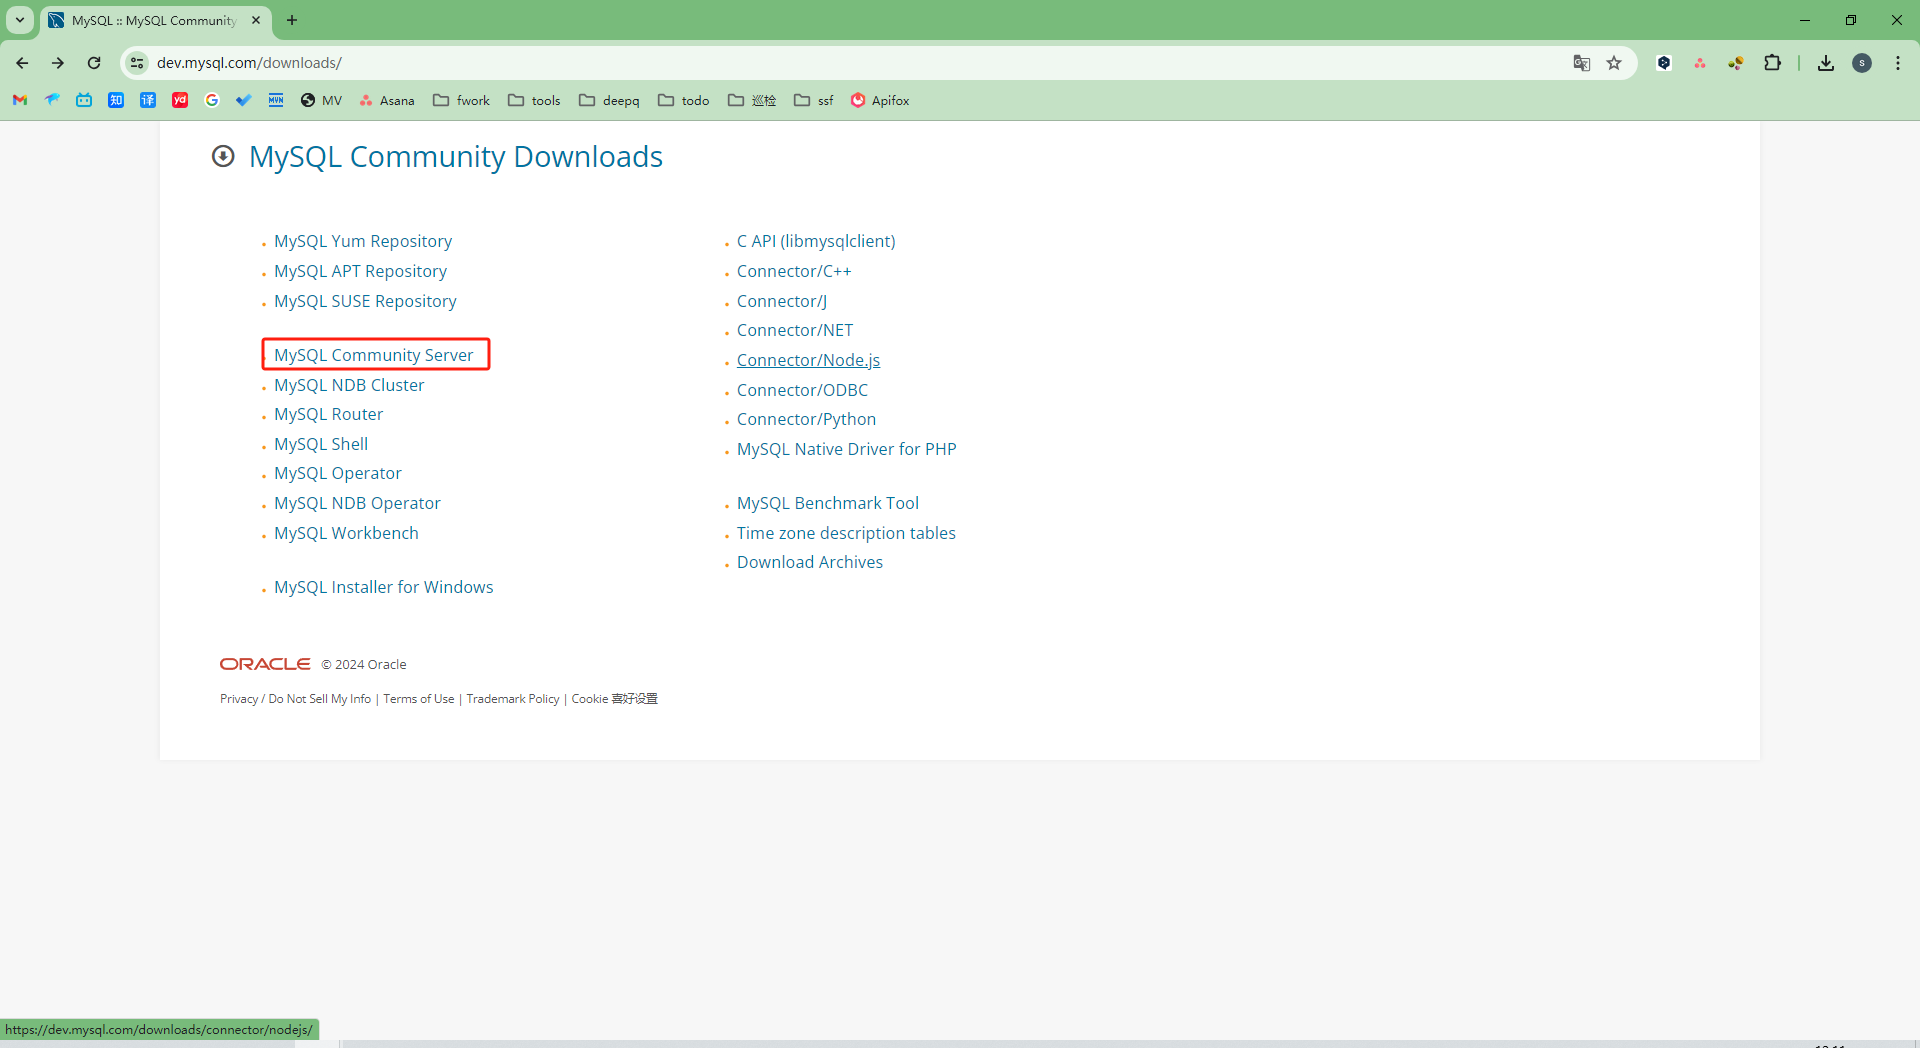Open MySQL Installer for Windows link

(384, 587)
